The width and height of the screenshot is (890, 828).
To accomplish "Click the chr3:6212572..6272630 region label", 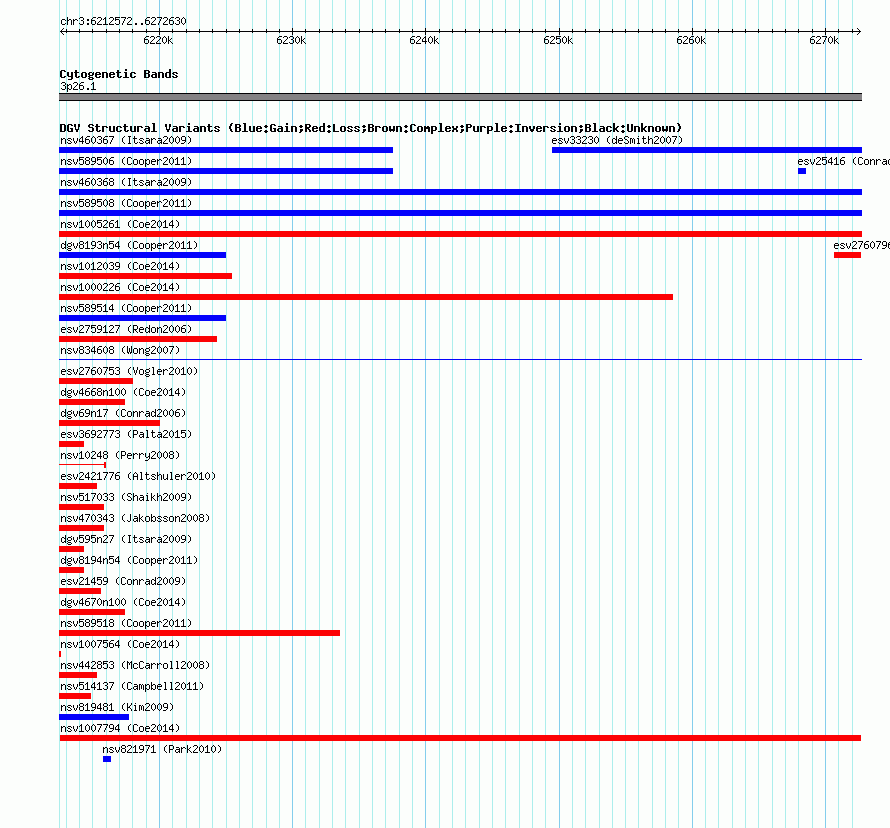I will coord(123,21).
